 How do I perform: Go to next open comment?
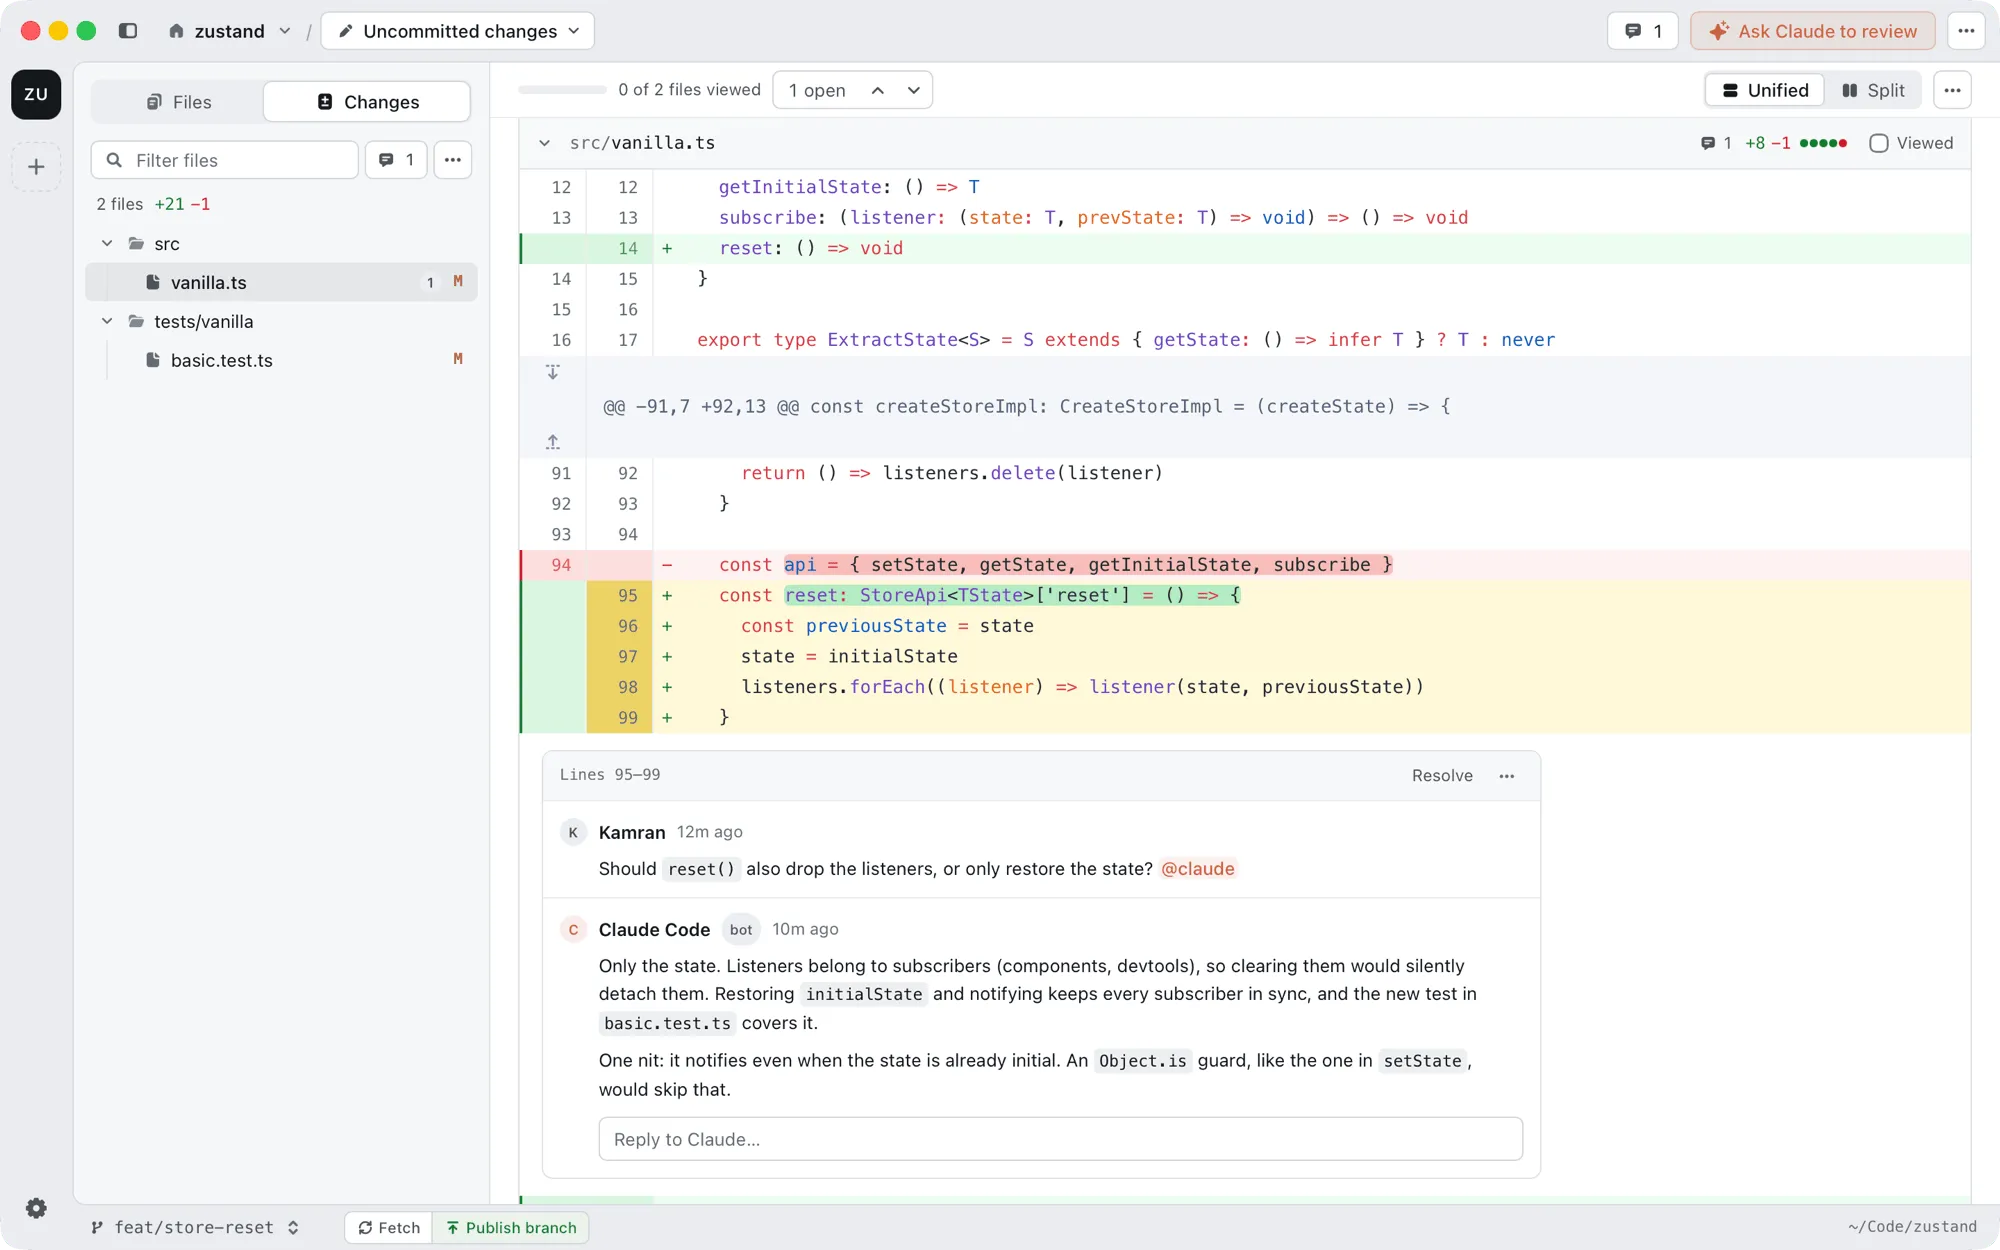pyautogui.click(x=914, y=90)
